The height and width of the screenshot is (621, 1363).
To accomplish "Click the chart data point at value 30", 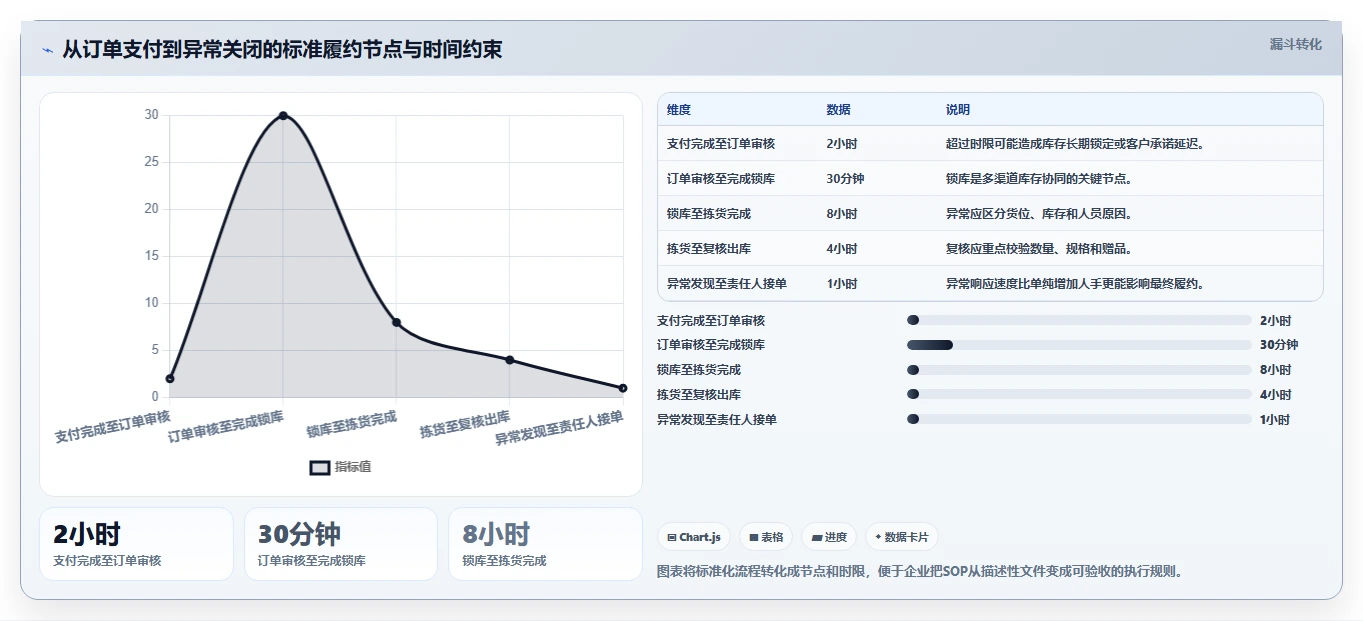I will point(283,116).
